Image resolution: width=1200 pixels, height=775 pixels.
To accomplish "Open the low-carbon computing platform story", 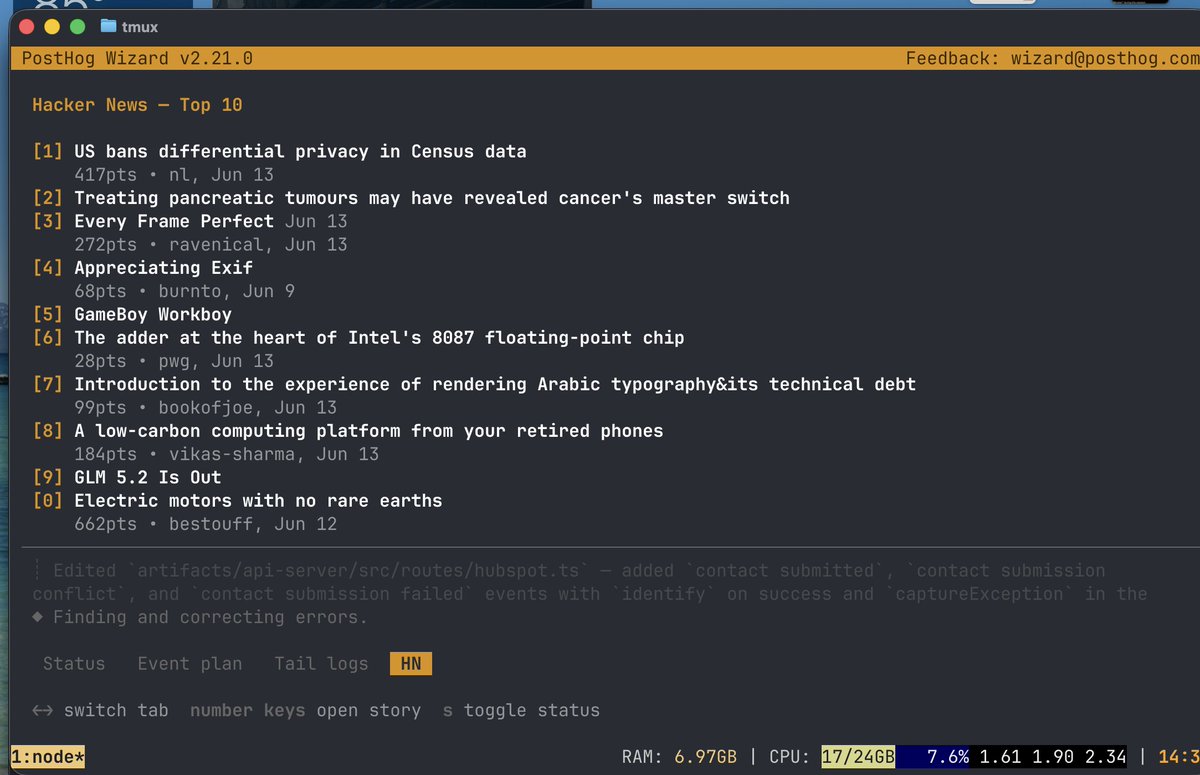I will (369, 431).
